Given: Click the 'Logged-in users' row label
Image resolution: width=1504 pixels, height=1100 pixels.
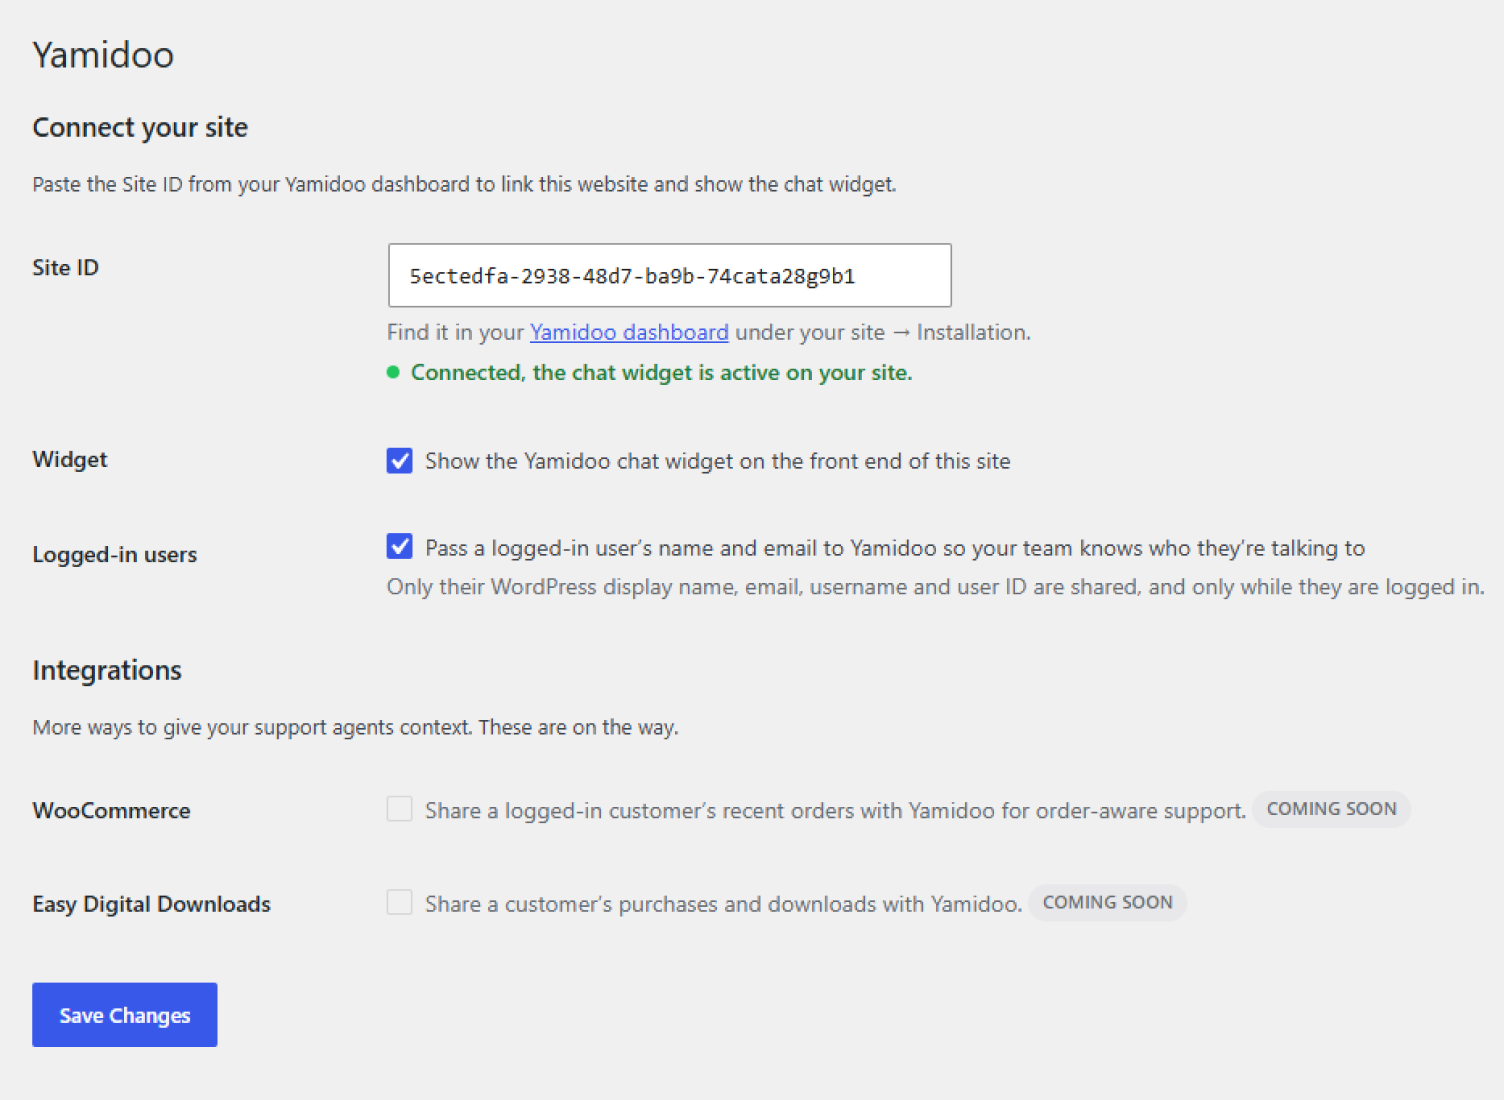Looking at the screenshot, I should pyautogui.click(x=114, y=555).
